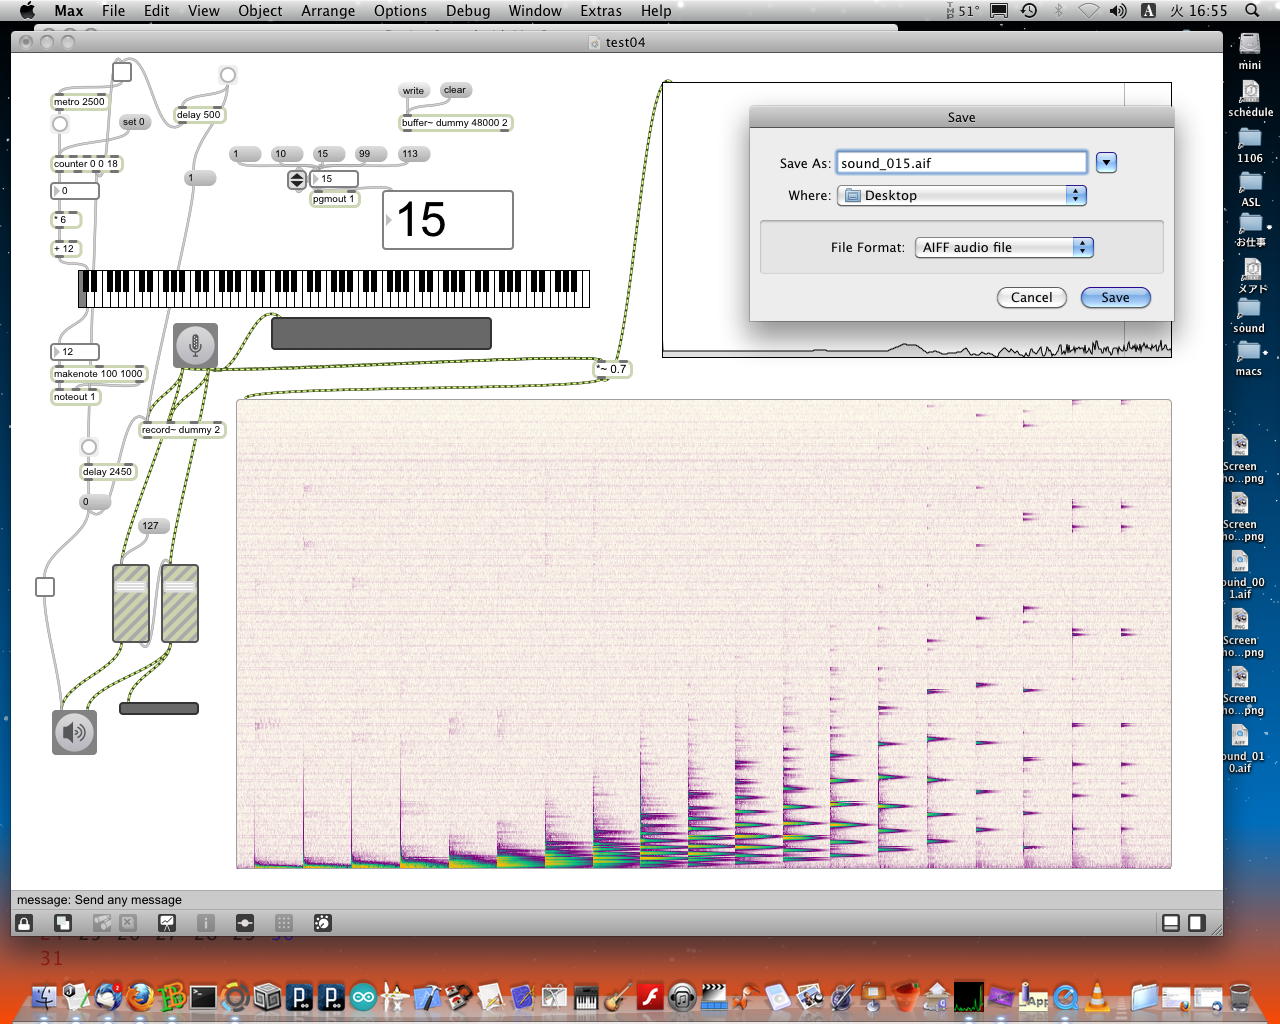Open Arduino from the Dock
1280x1024 pixels.
pyautogui.click(x=363, y=996)
